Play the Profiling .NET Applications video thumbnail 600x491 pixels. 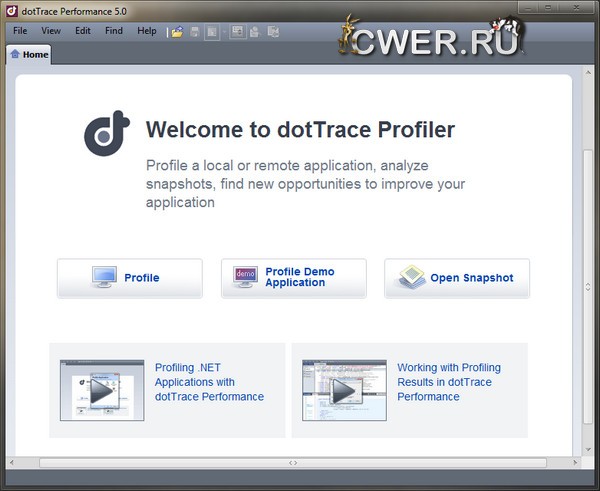[x=101, y=390]
